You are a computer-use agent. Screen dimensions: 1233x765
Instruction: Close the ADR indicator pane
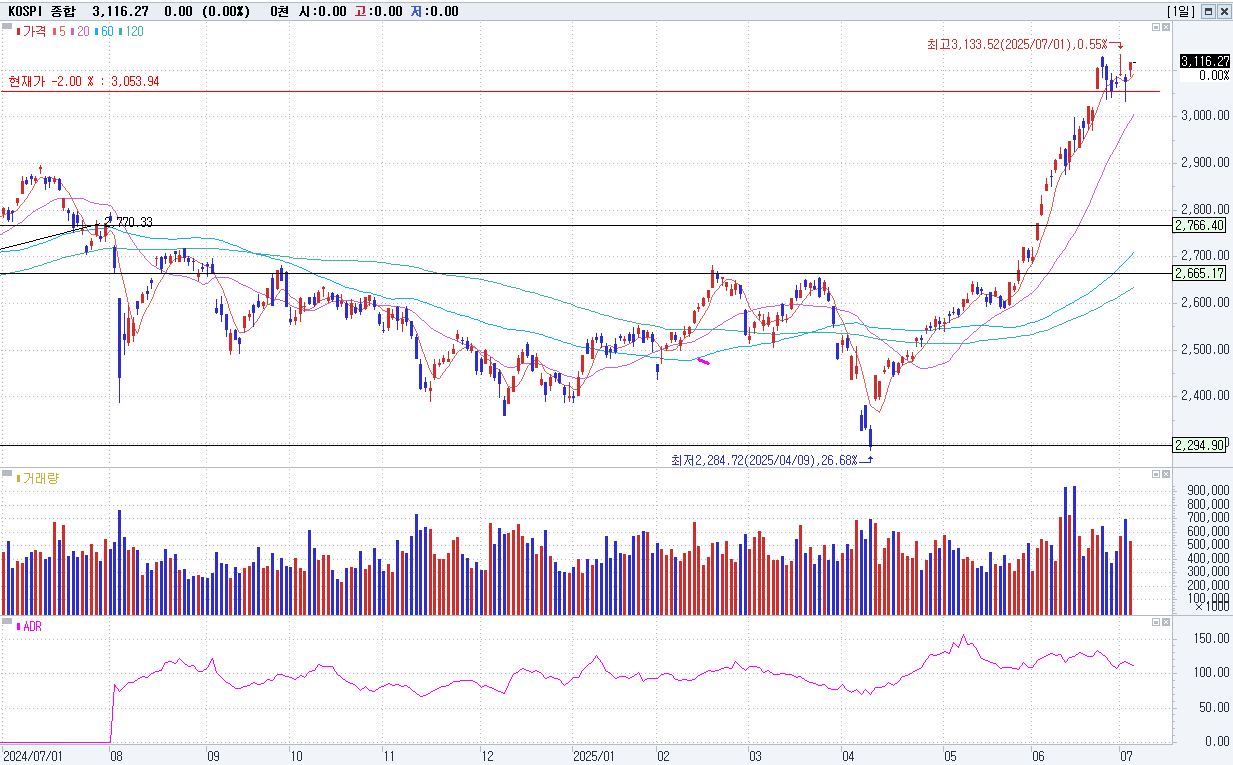coord(1167,622)
